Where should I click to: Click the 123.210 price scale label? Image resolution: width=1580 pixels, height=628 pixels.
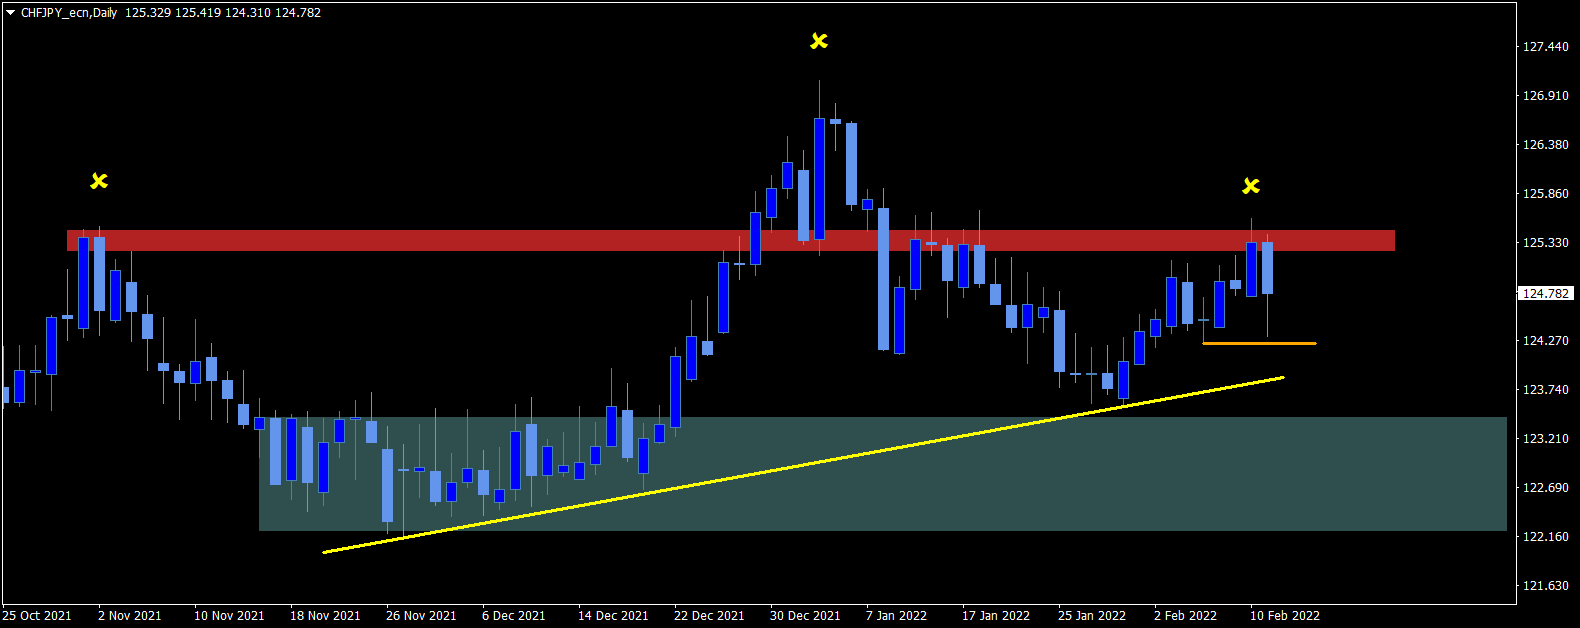pyautogui.click(x=1546, y=439)
